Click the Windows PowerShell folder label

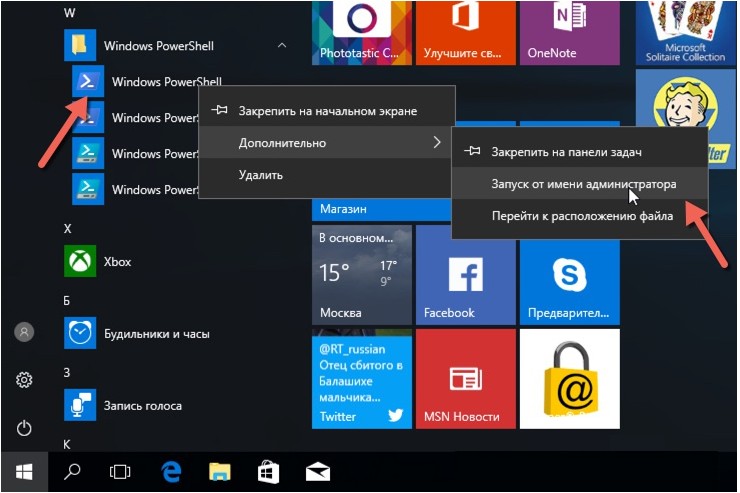[x=159, y=46]
